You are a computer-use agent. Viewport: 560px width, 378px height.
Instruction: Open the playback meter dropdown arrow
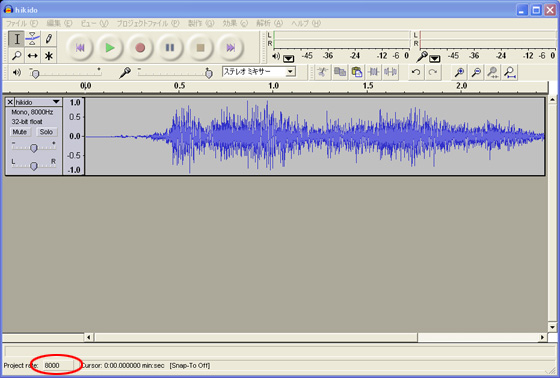coord(289,58)
